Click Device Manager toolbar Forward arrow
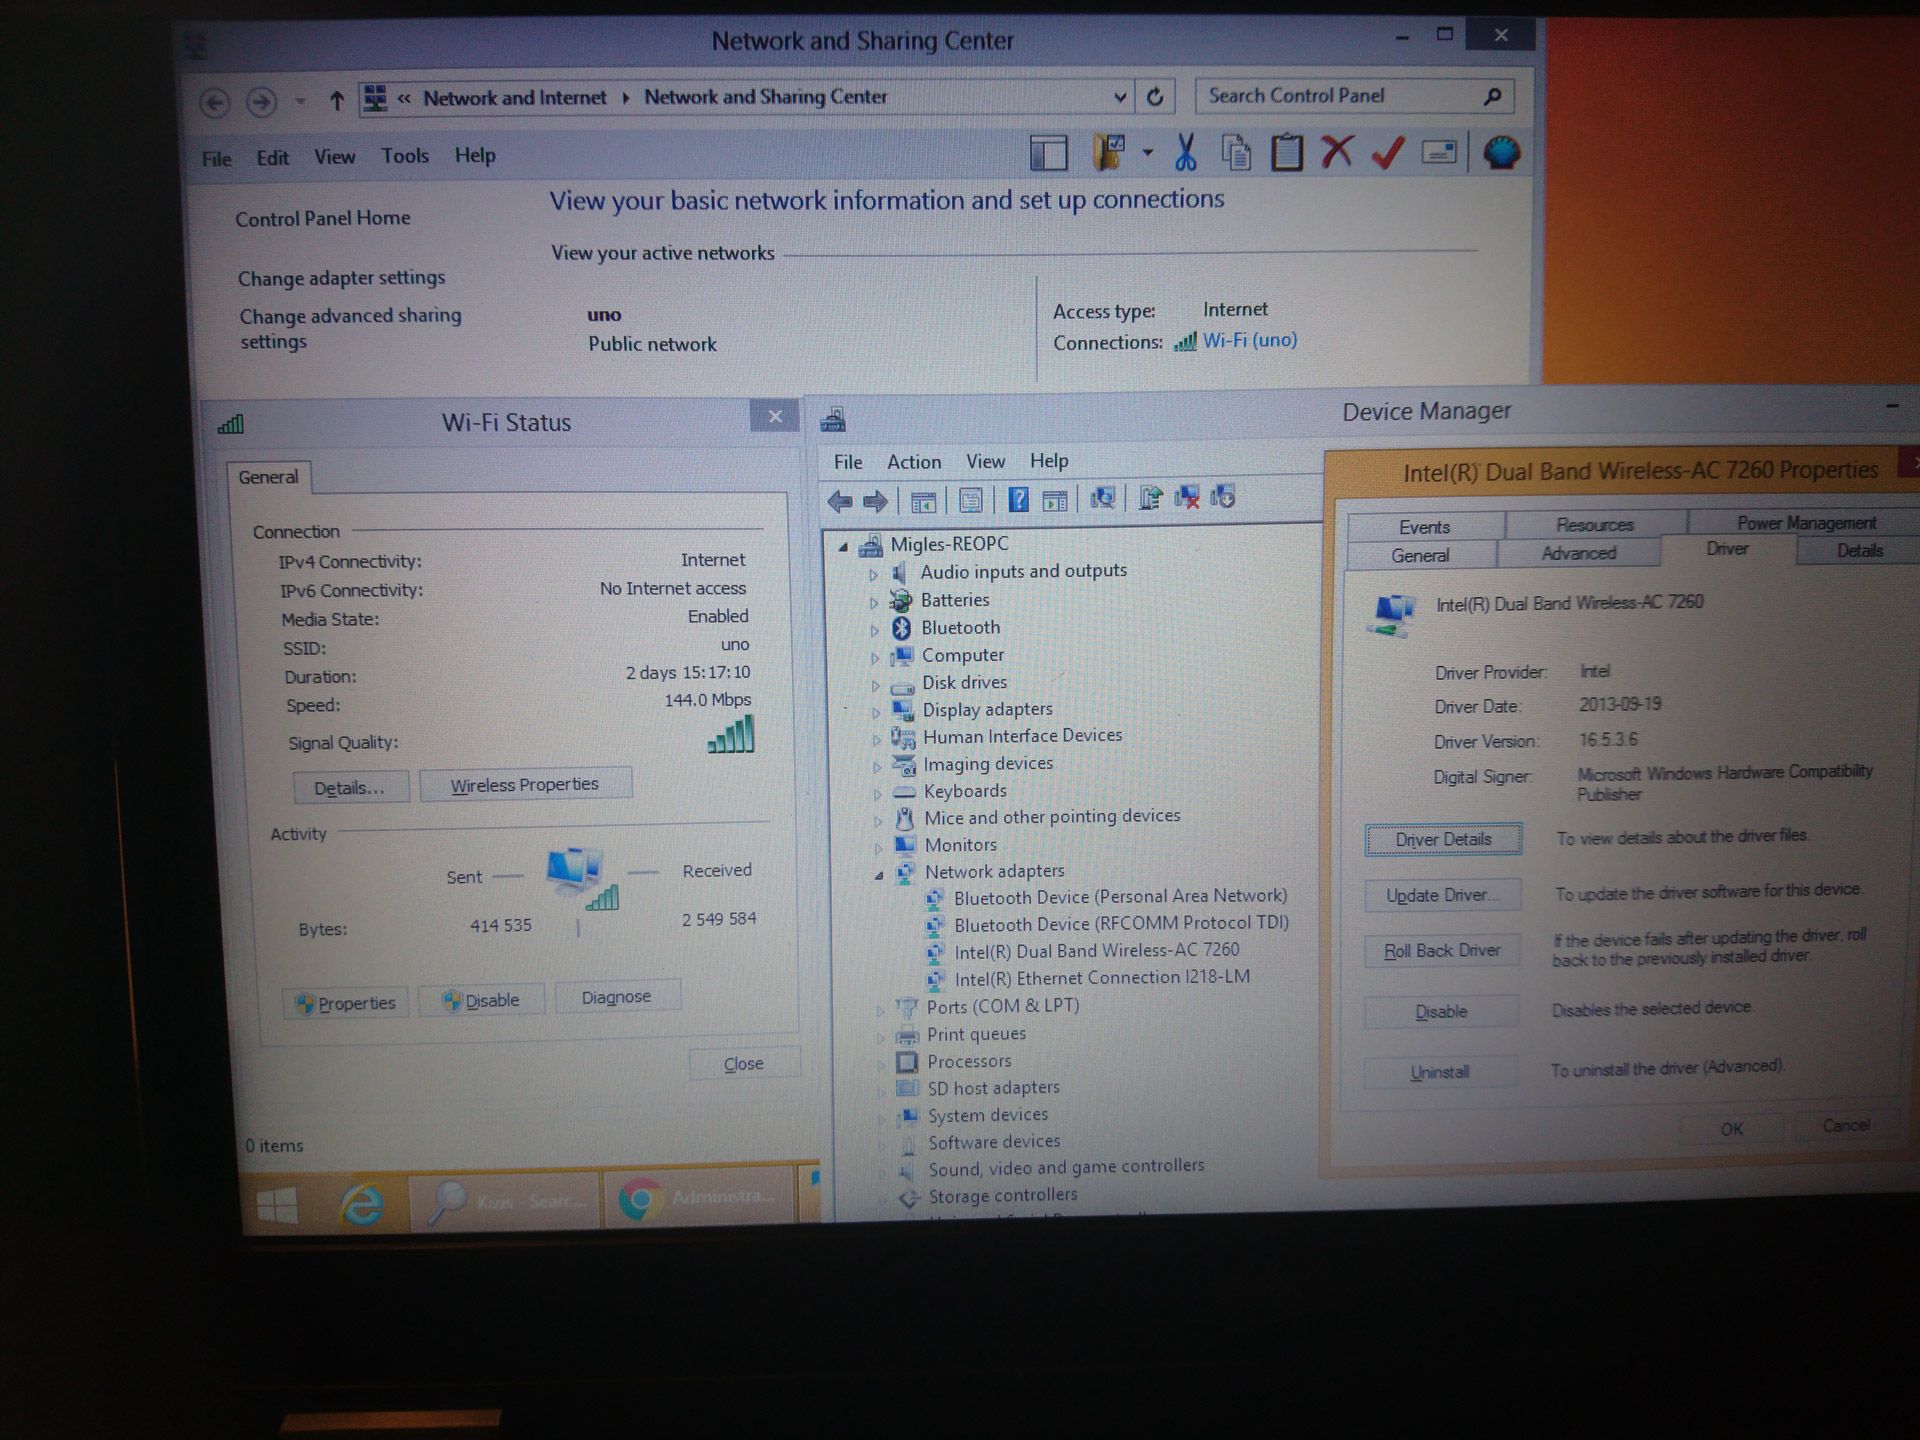 tap(875, 501)
